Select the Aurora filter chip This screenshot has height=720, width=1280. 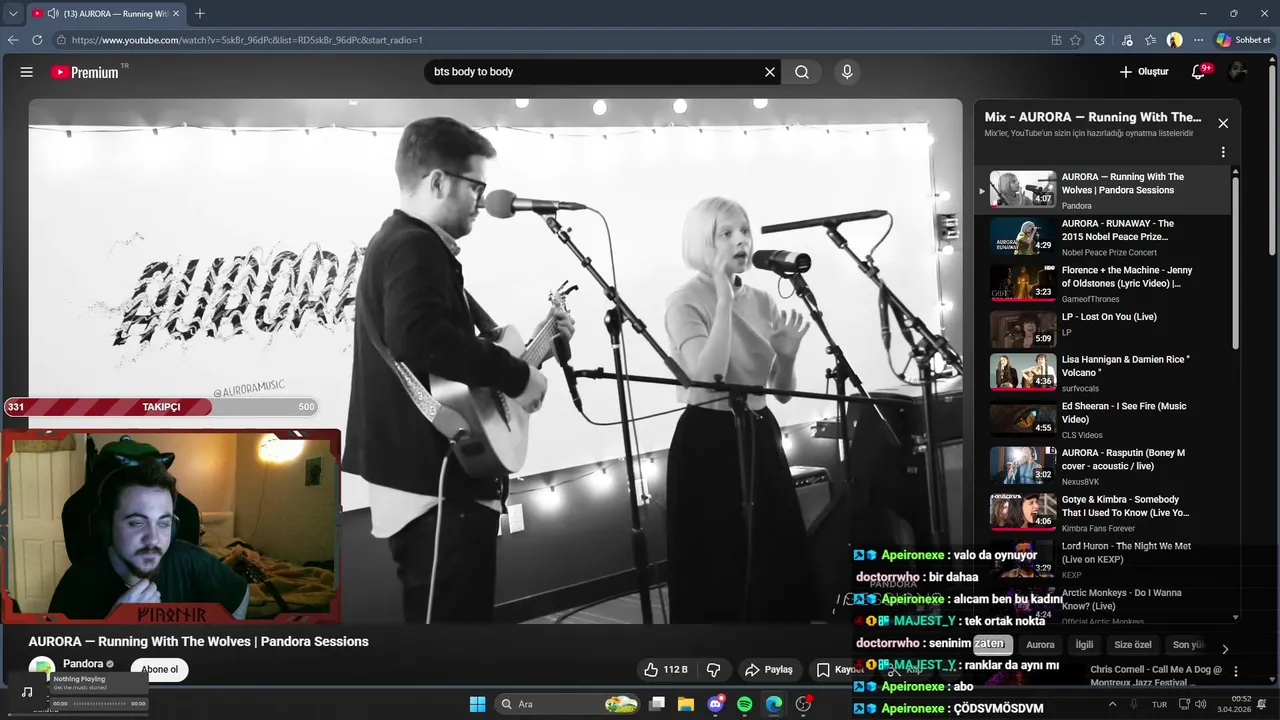[x=1040, y=645]
